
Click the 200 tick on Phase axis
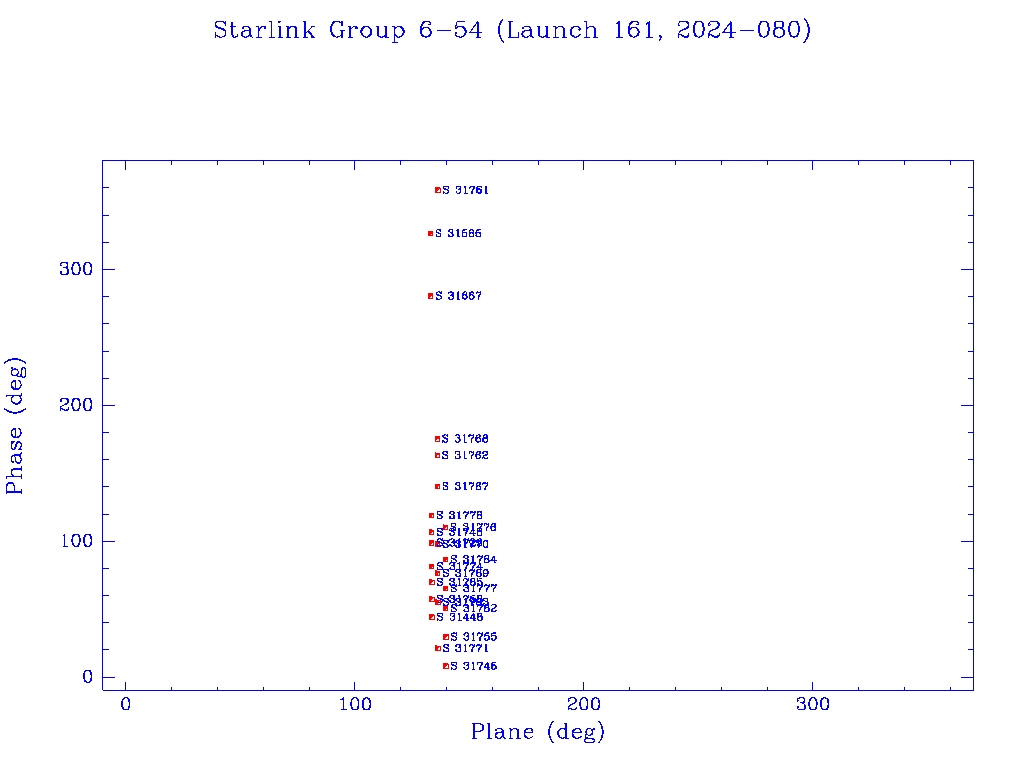[x=76, y=405]
